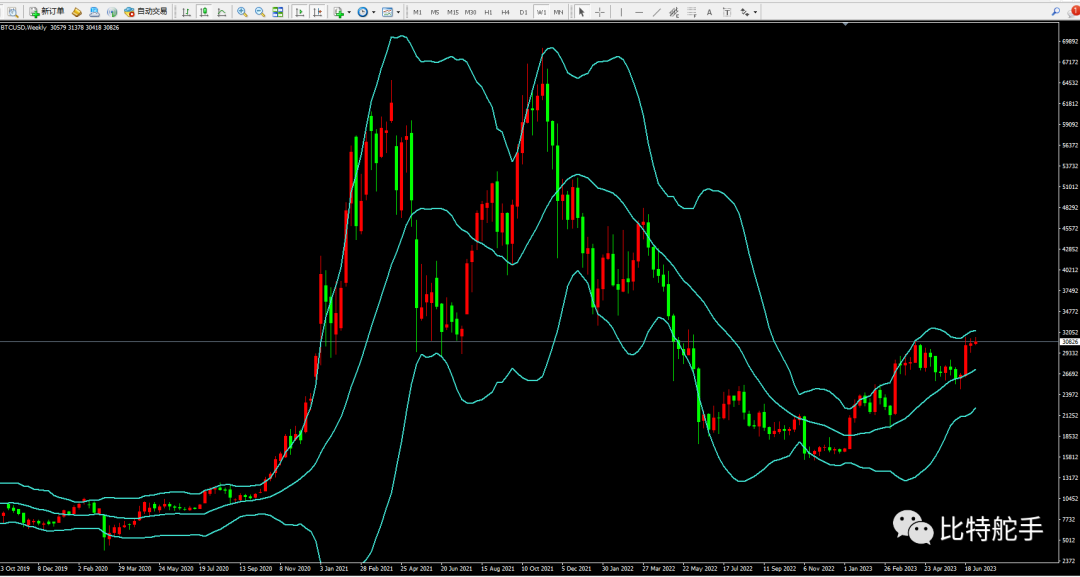The image size is (1080, 577).
Task: Open the chart templates dropdown
Action: 399,13
